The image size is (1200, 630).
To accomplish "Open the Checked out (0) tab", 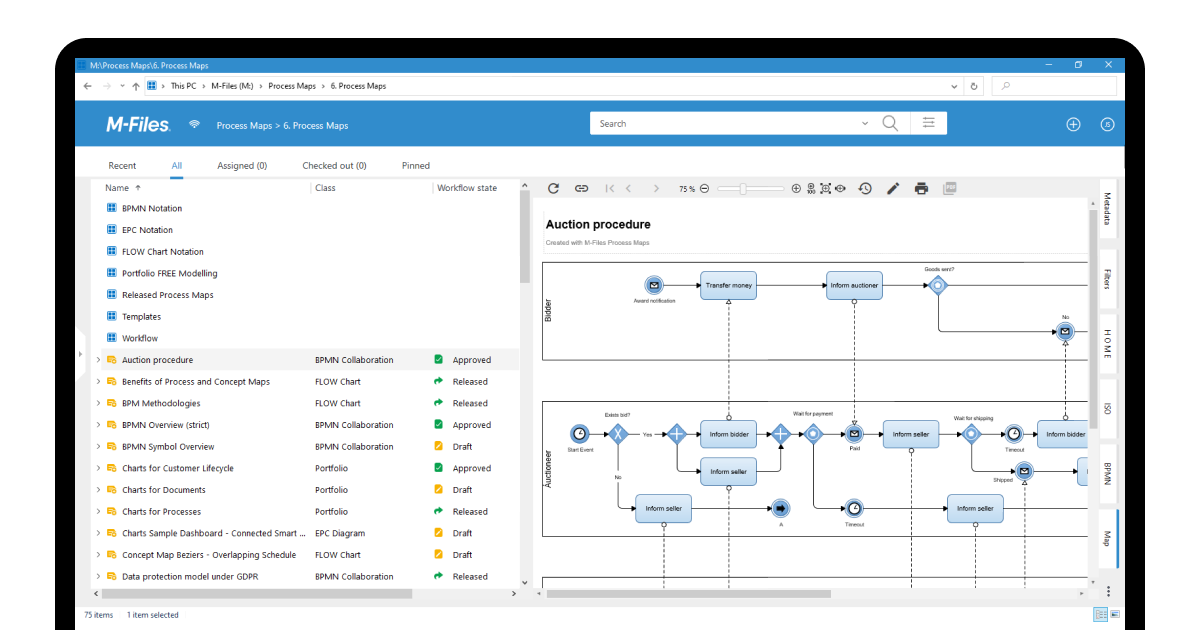I will click(334, 166).
